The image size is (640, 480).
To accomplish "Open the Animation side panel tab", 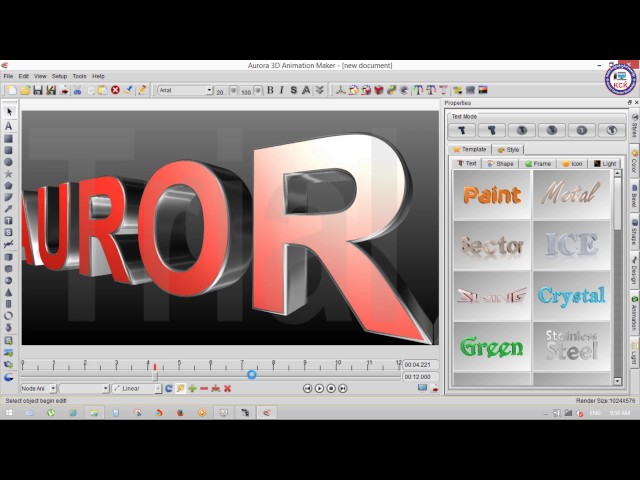I will click(x=634, y=313).
